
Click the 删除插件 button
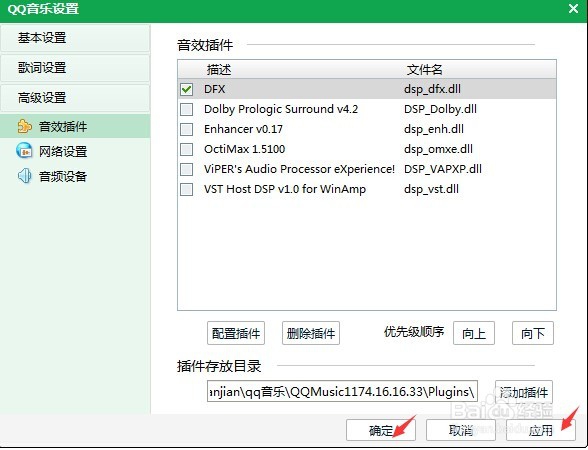click(x=311, y=333)
